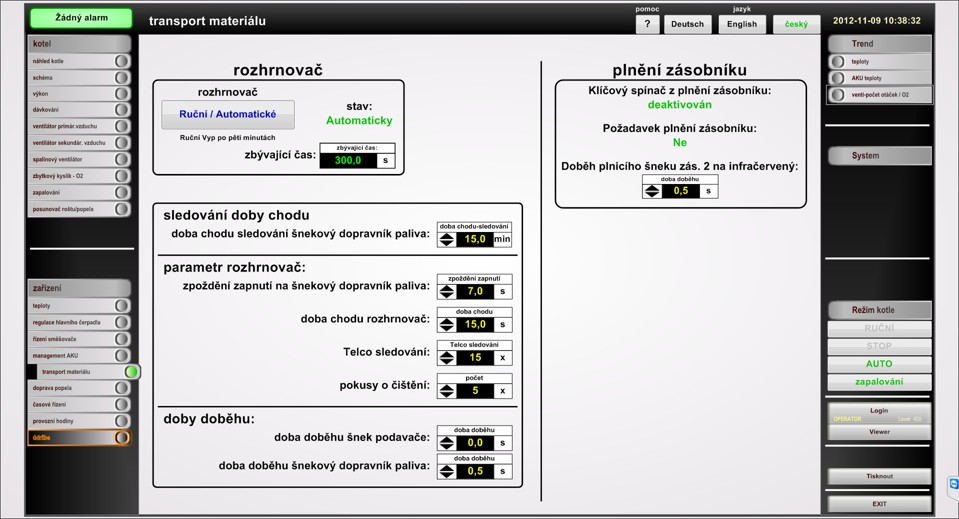Open the náhled kotle page

(x=79, y=61)
